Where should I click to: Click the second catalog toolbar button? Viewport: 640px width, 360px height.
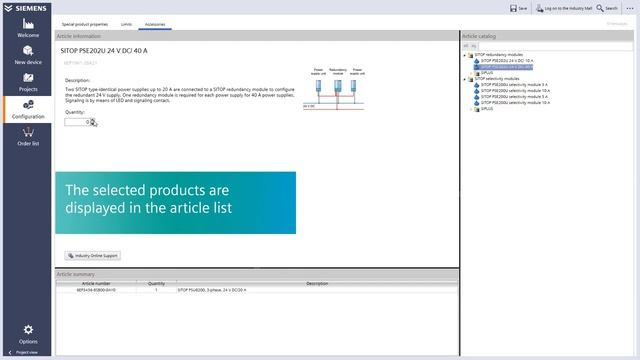(473, 46)
